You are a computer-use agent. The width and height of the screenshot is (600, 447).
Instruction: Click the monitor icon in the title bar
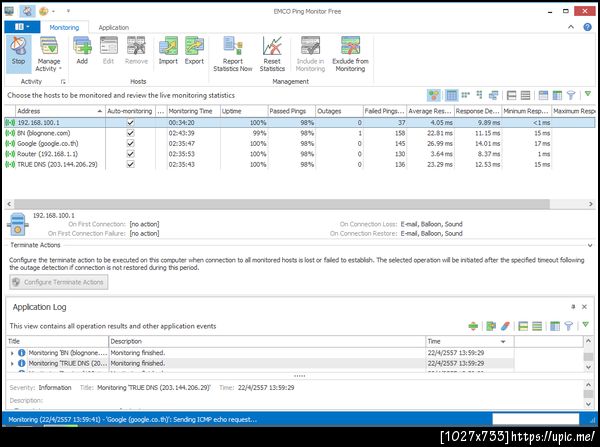click(9, 11)
